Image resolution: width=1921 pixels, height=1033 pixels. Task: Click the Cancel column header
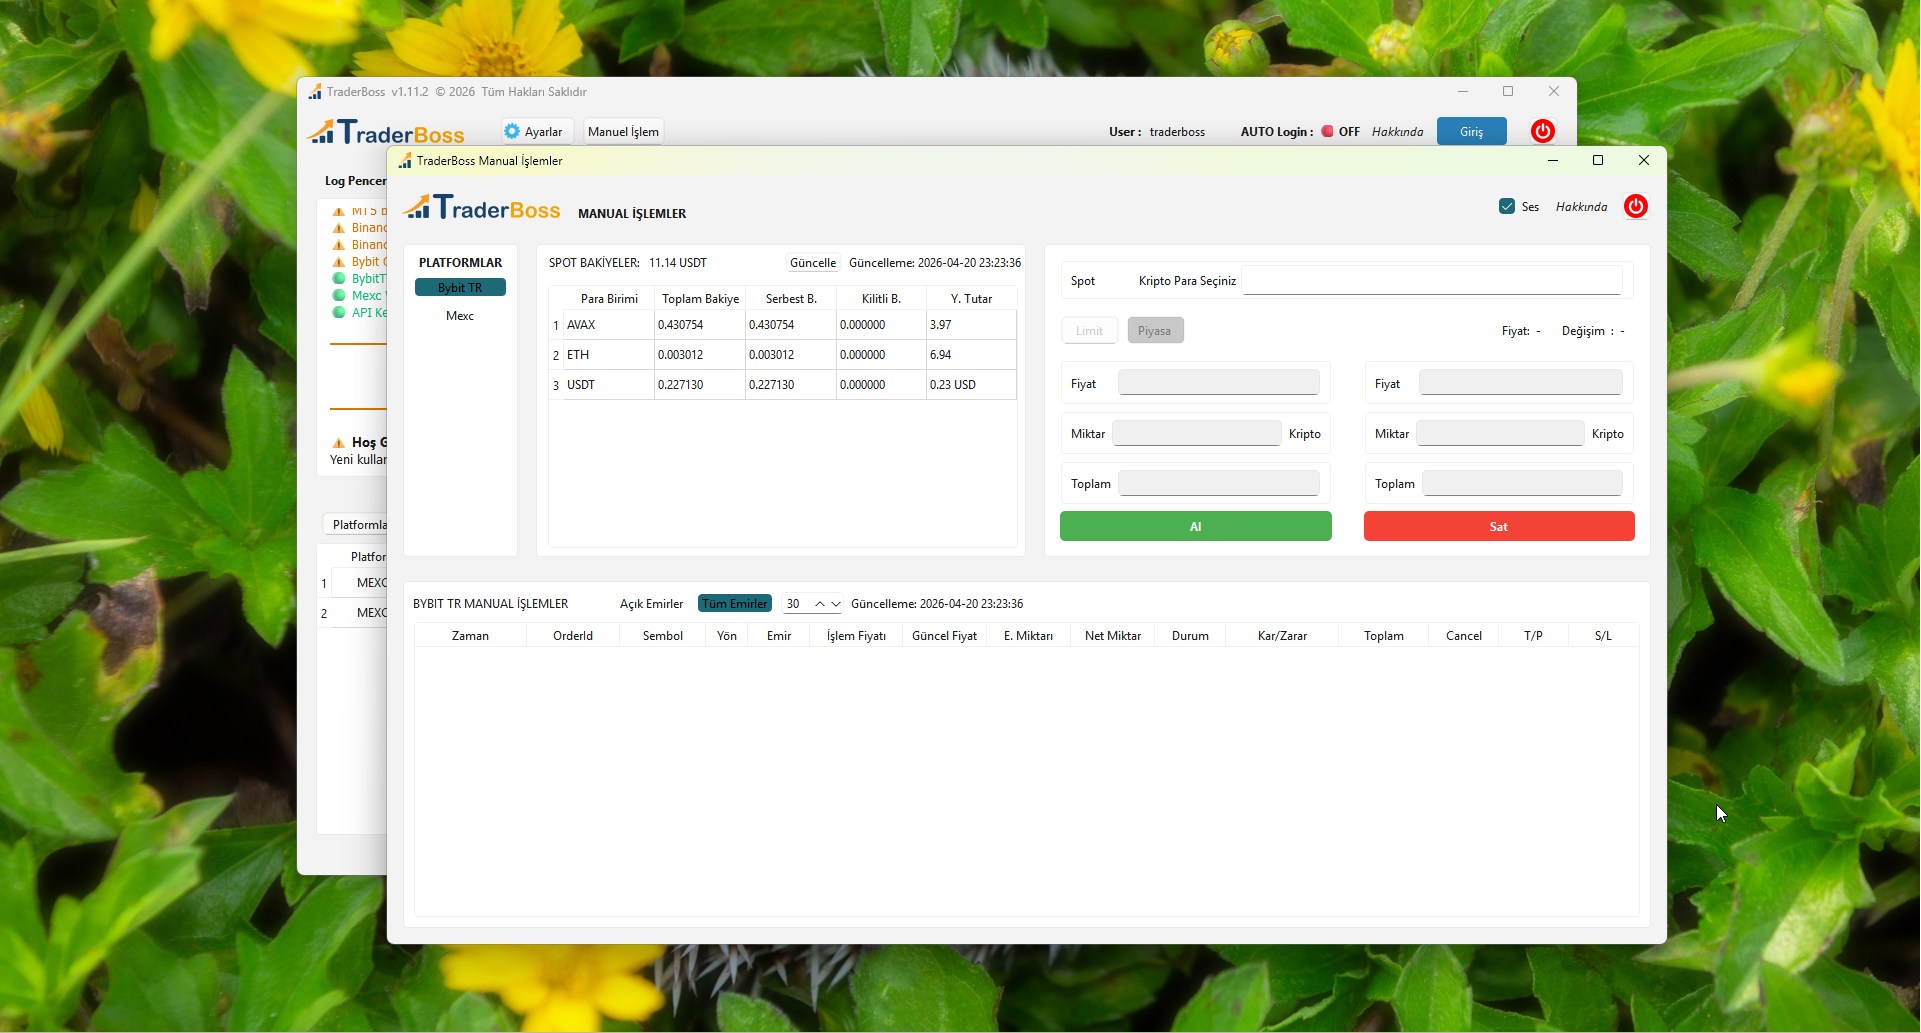point(1464,636)
